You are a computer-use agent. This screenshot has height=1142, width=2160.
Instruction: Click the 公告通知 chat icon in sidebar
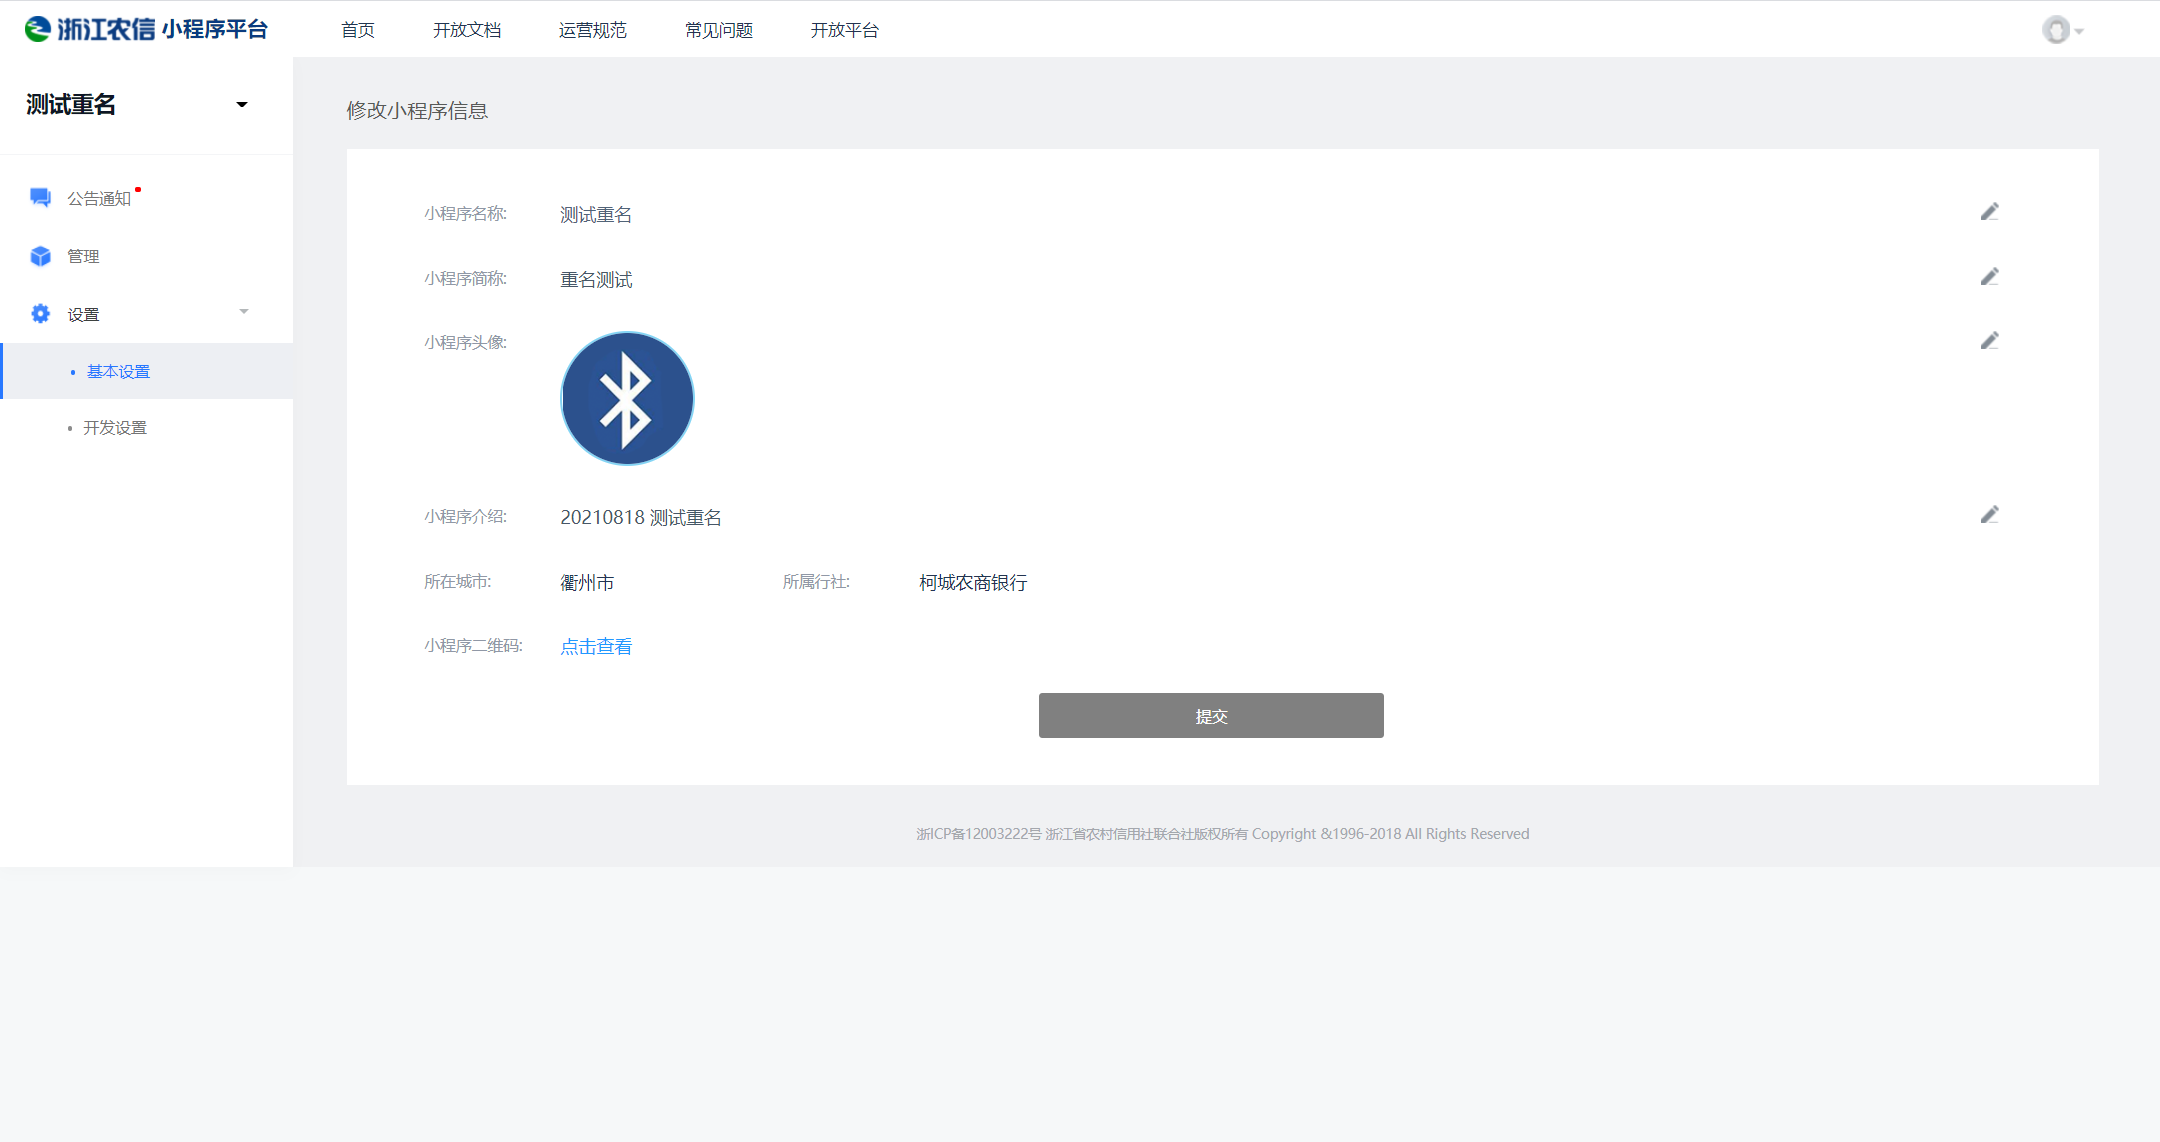point(40,197)
